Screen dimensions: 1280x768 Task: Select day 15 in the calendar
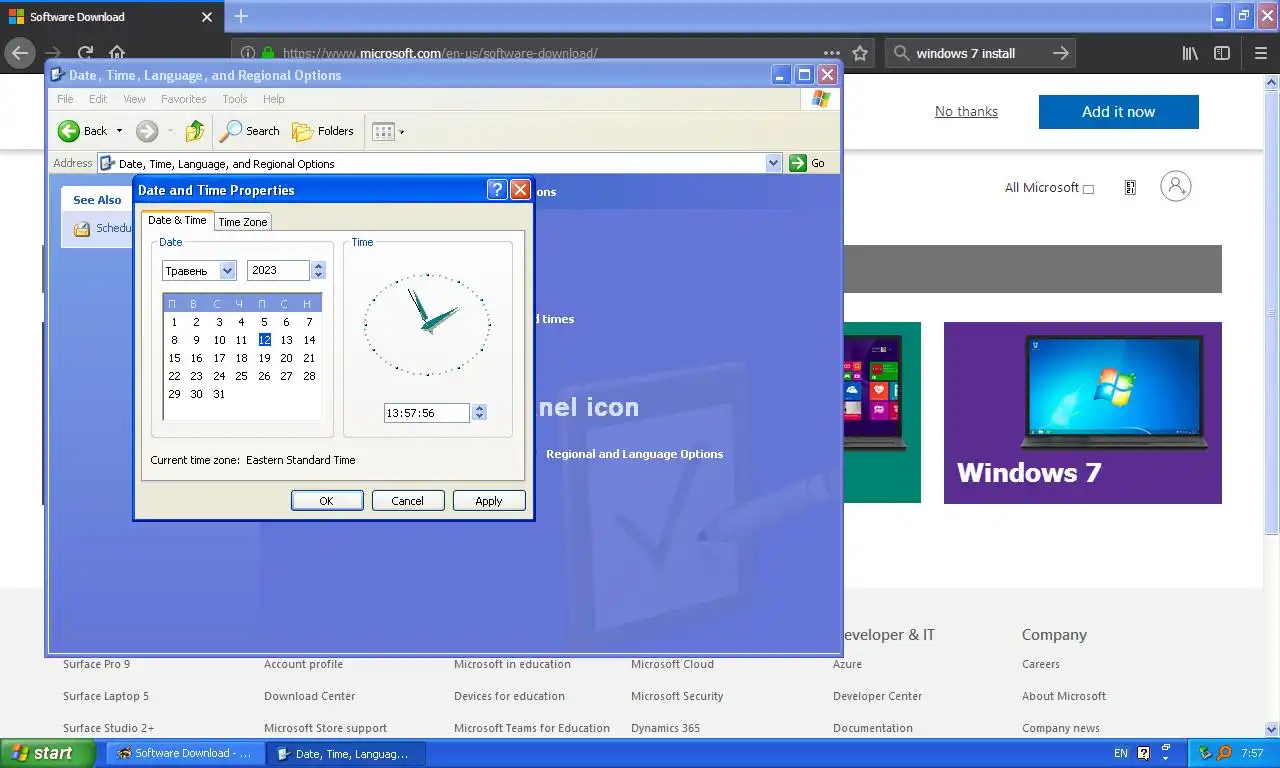174,358
